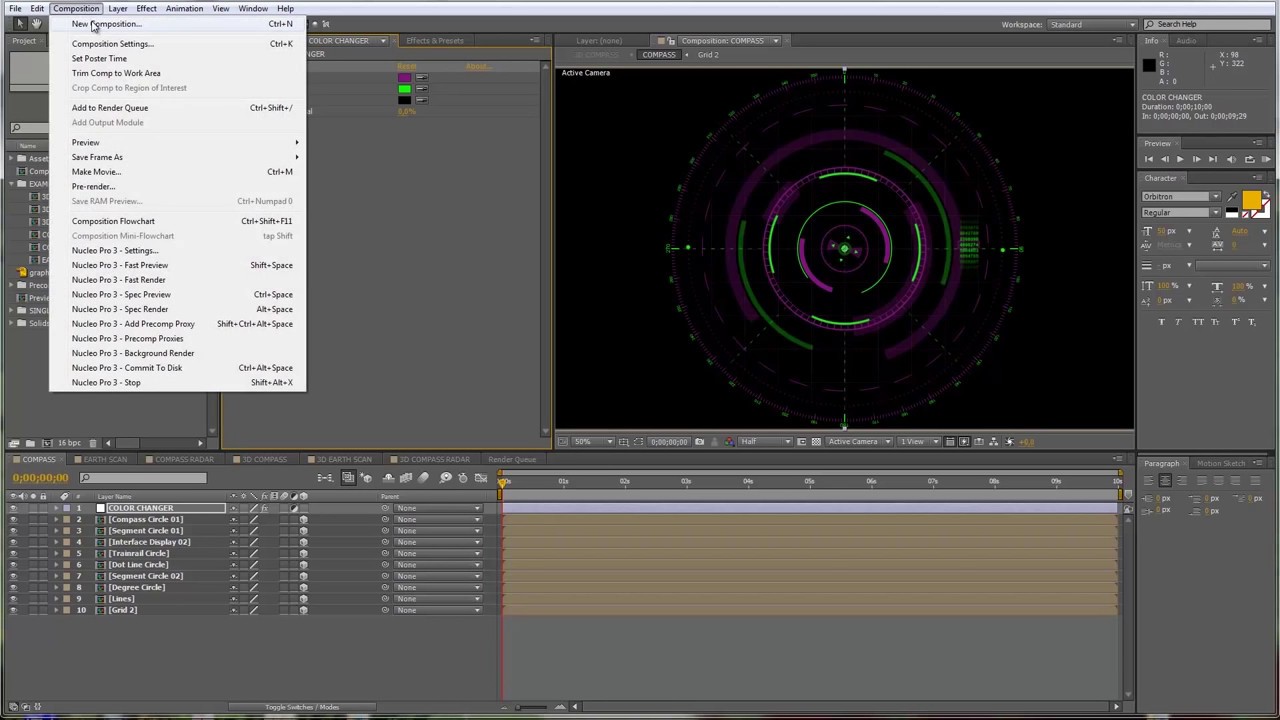The width and height of the screenshot is (1280, 720).
Task: Toggle the 3D switch on Segment Circle 01
Action: point(303,531)
